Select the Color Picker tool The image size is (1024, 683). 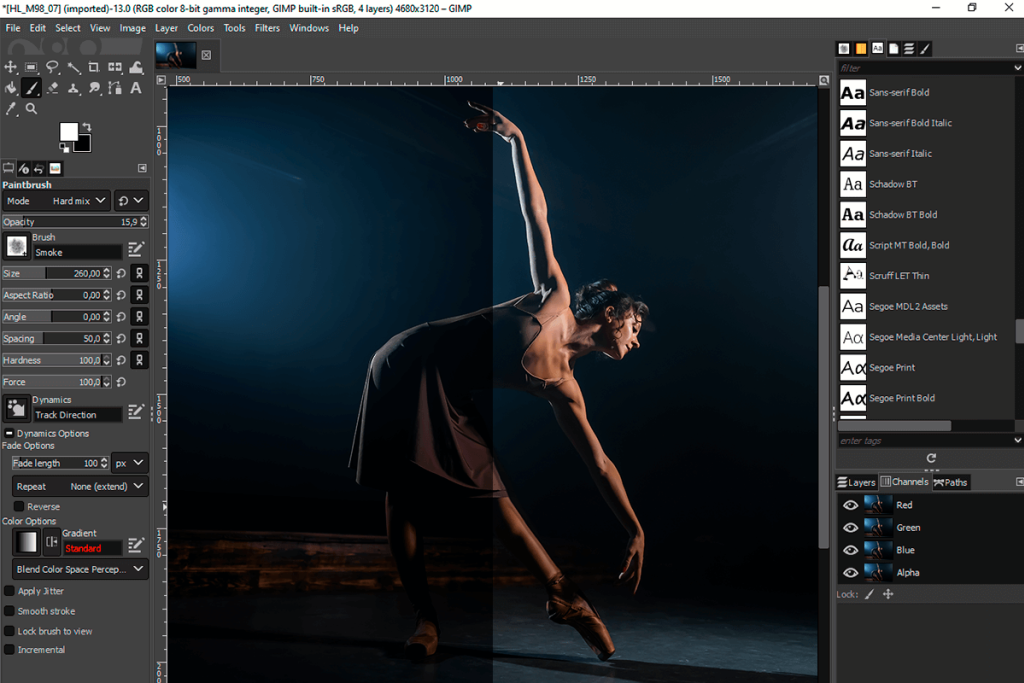(x=11, y=108)
